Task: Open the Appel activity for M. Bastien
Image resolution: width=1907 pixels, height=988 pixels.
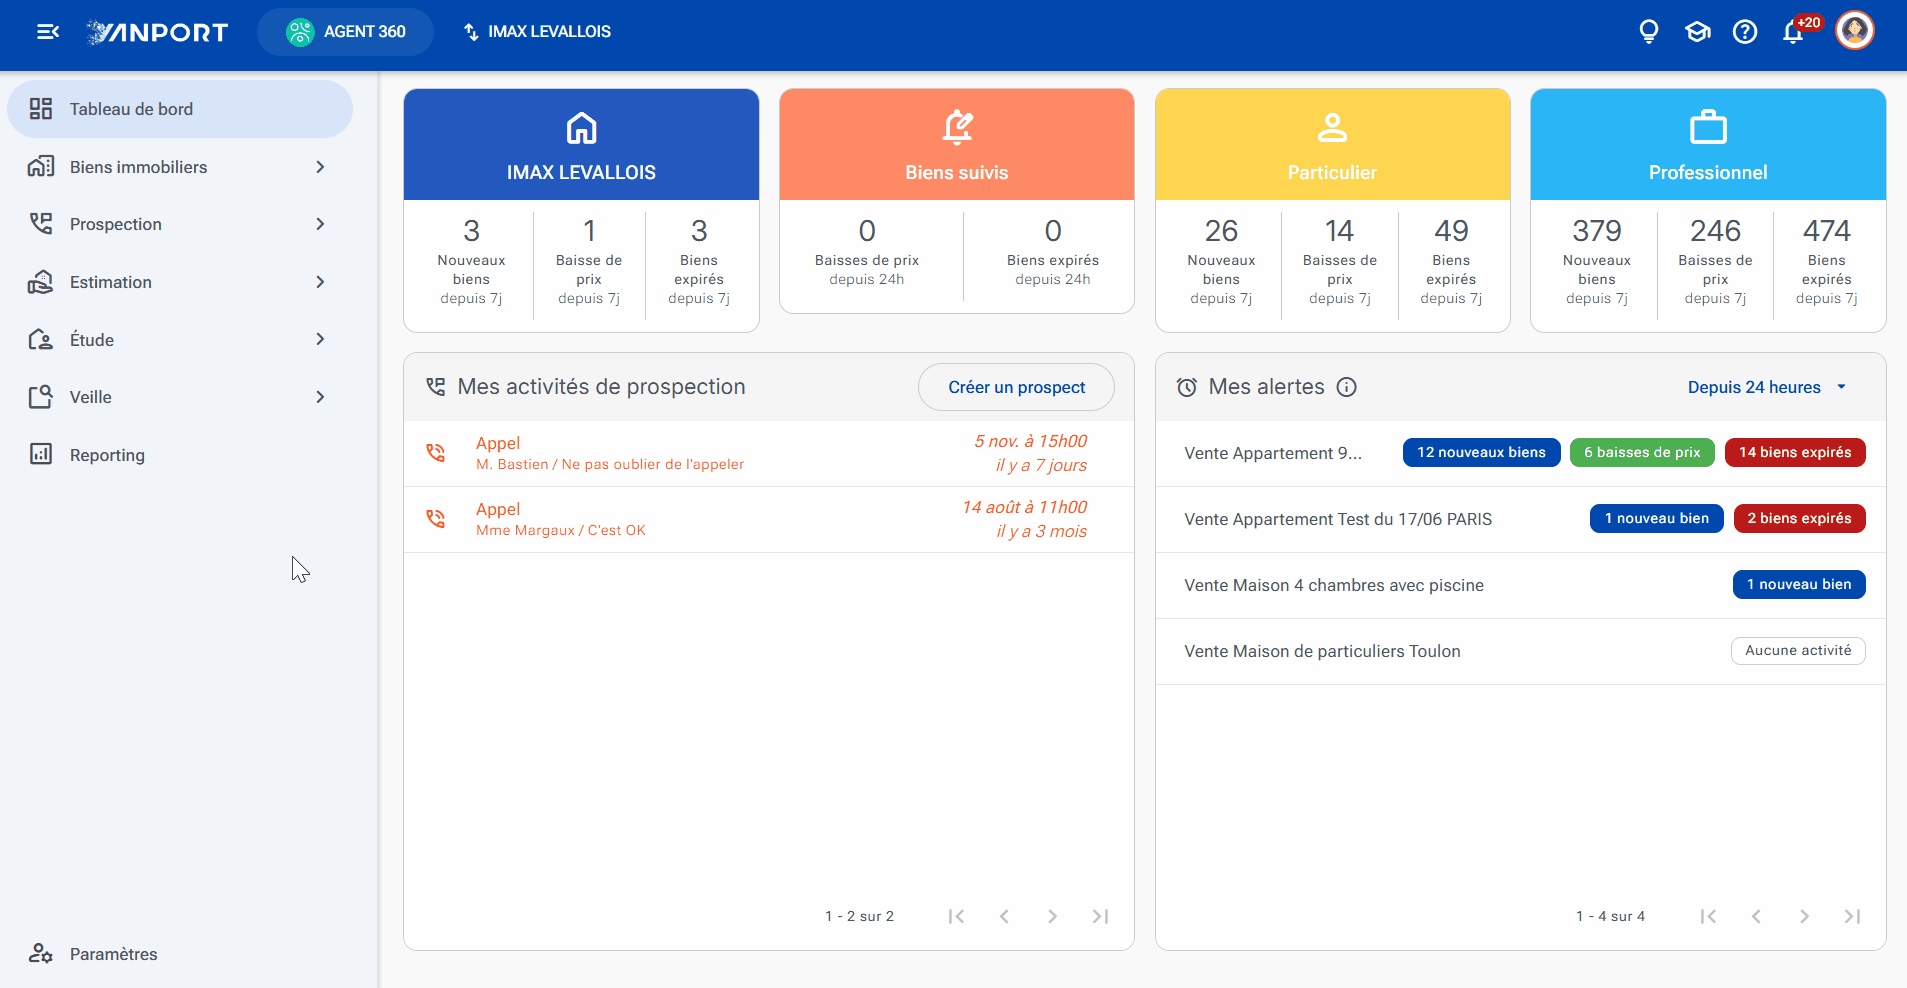Action: [768, 453]
